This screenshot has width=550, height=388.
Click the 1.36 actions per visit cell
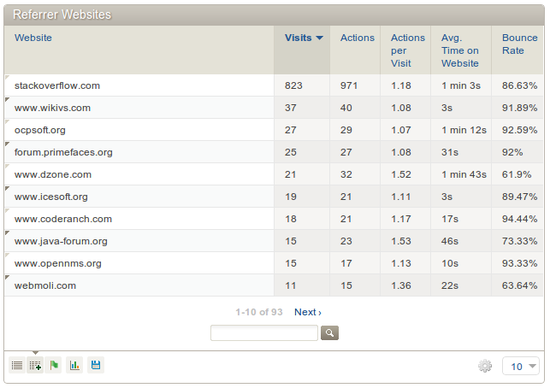point(401,286)
